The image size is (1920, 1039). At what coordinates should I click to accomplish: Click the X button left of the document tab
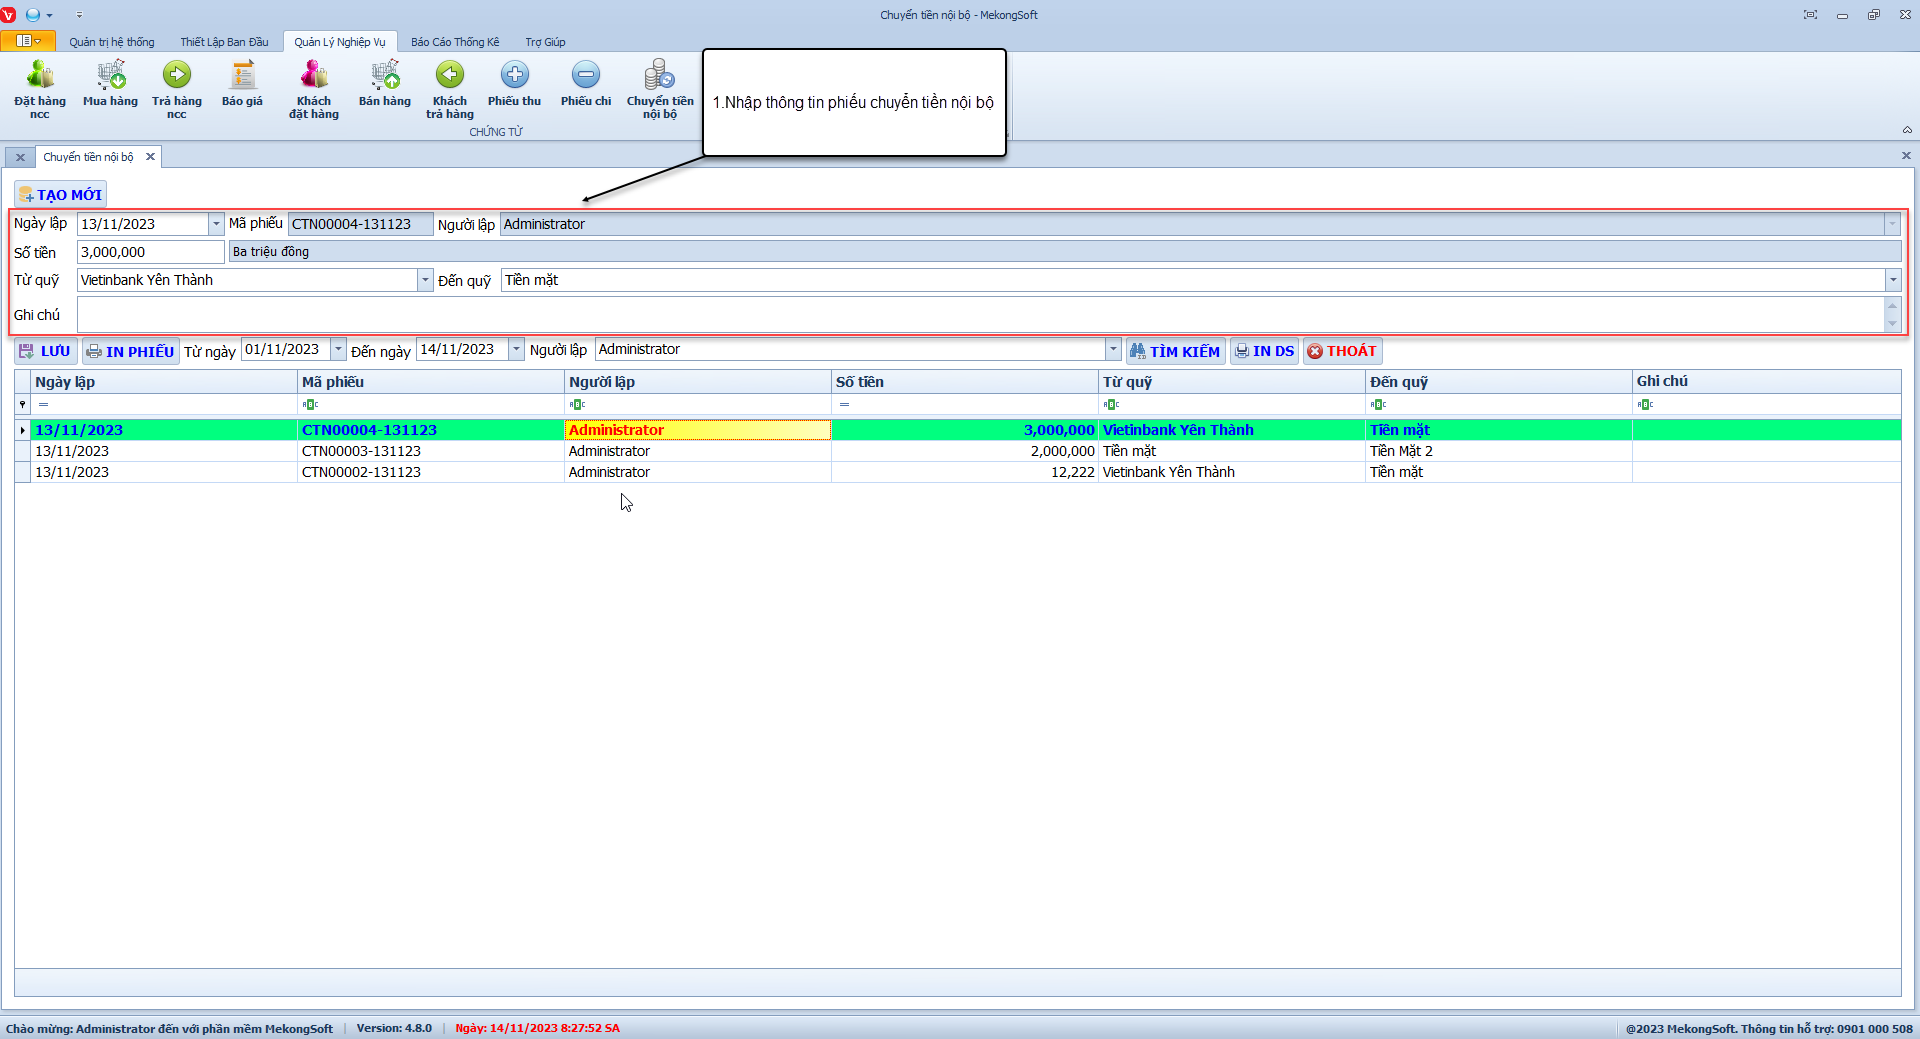pos(20,157)
